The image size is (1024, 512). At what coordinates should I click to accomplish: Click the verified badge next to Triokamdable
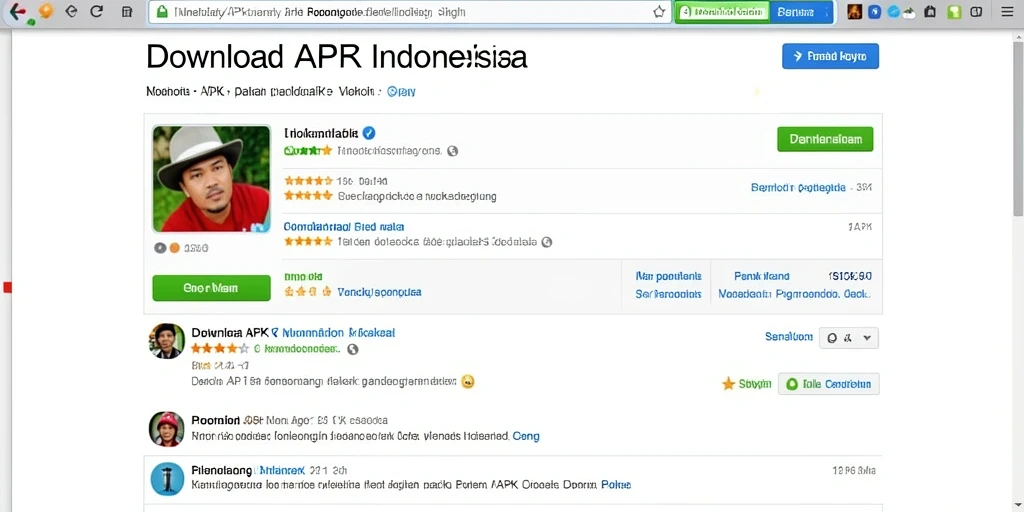point(368,133)
